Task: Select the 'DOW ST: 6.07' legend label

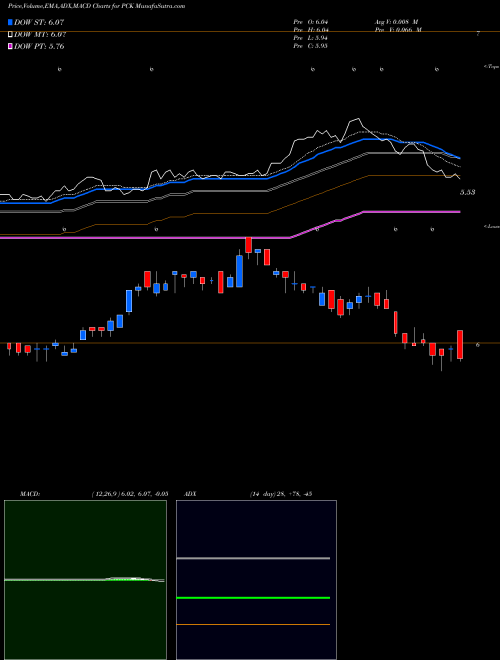Action: [39, 22]
